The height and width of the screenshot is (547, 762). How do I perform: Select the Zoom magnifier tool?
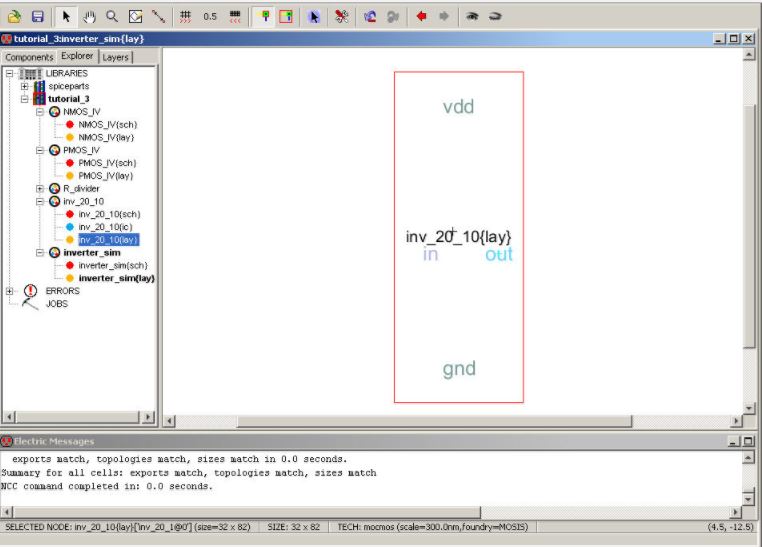[112, 16]
